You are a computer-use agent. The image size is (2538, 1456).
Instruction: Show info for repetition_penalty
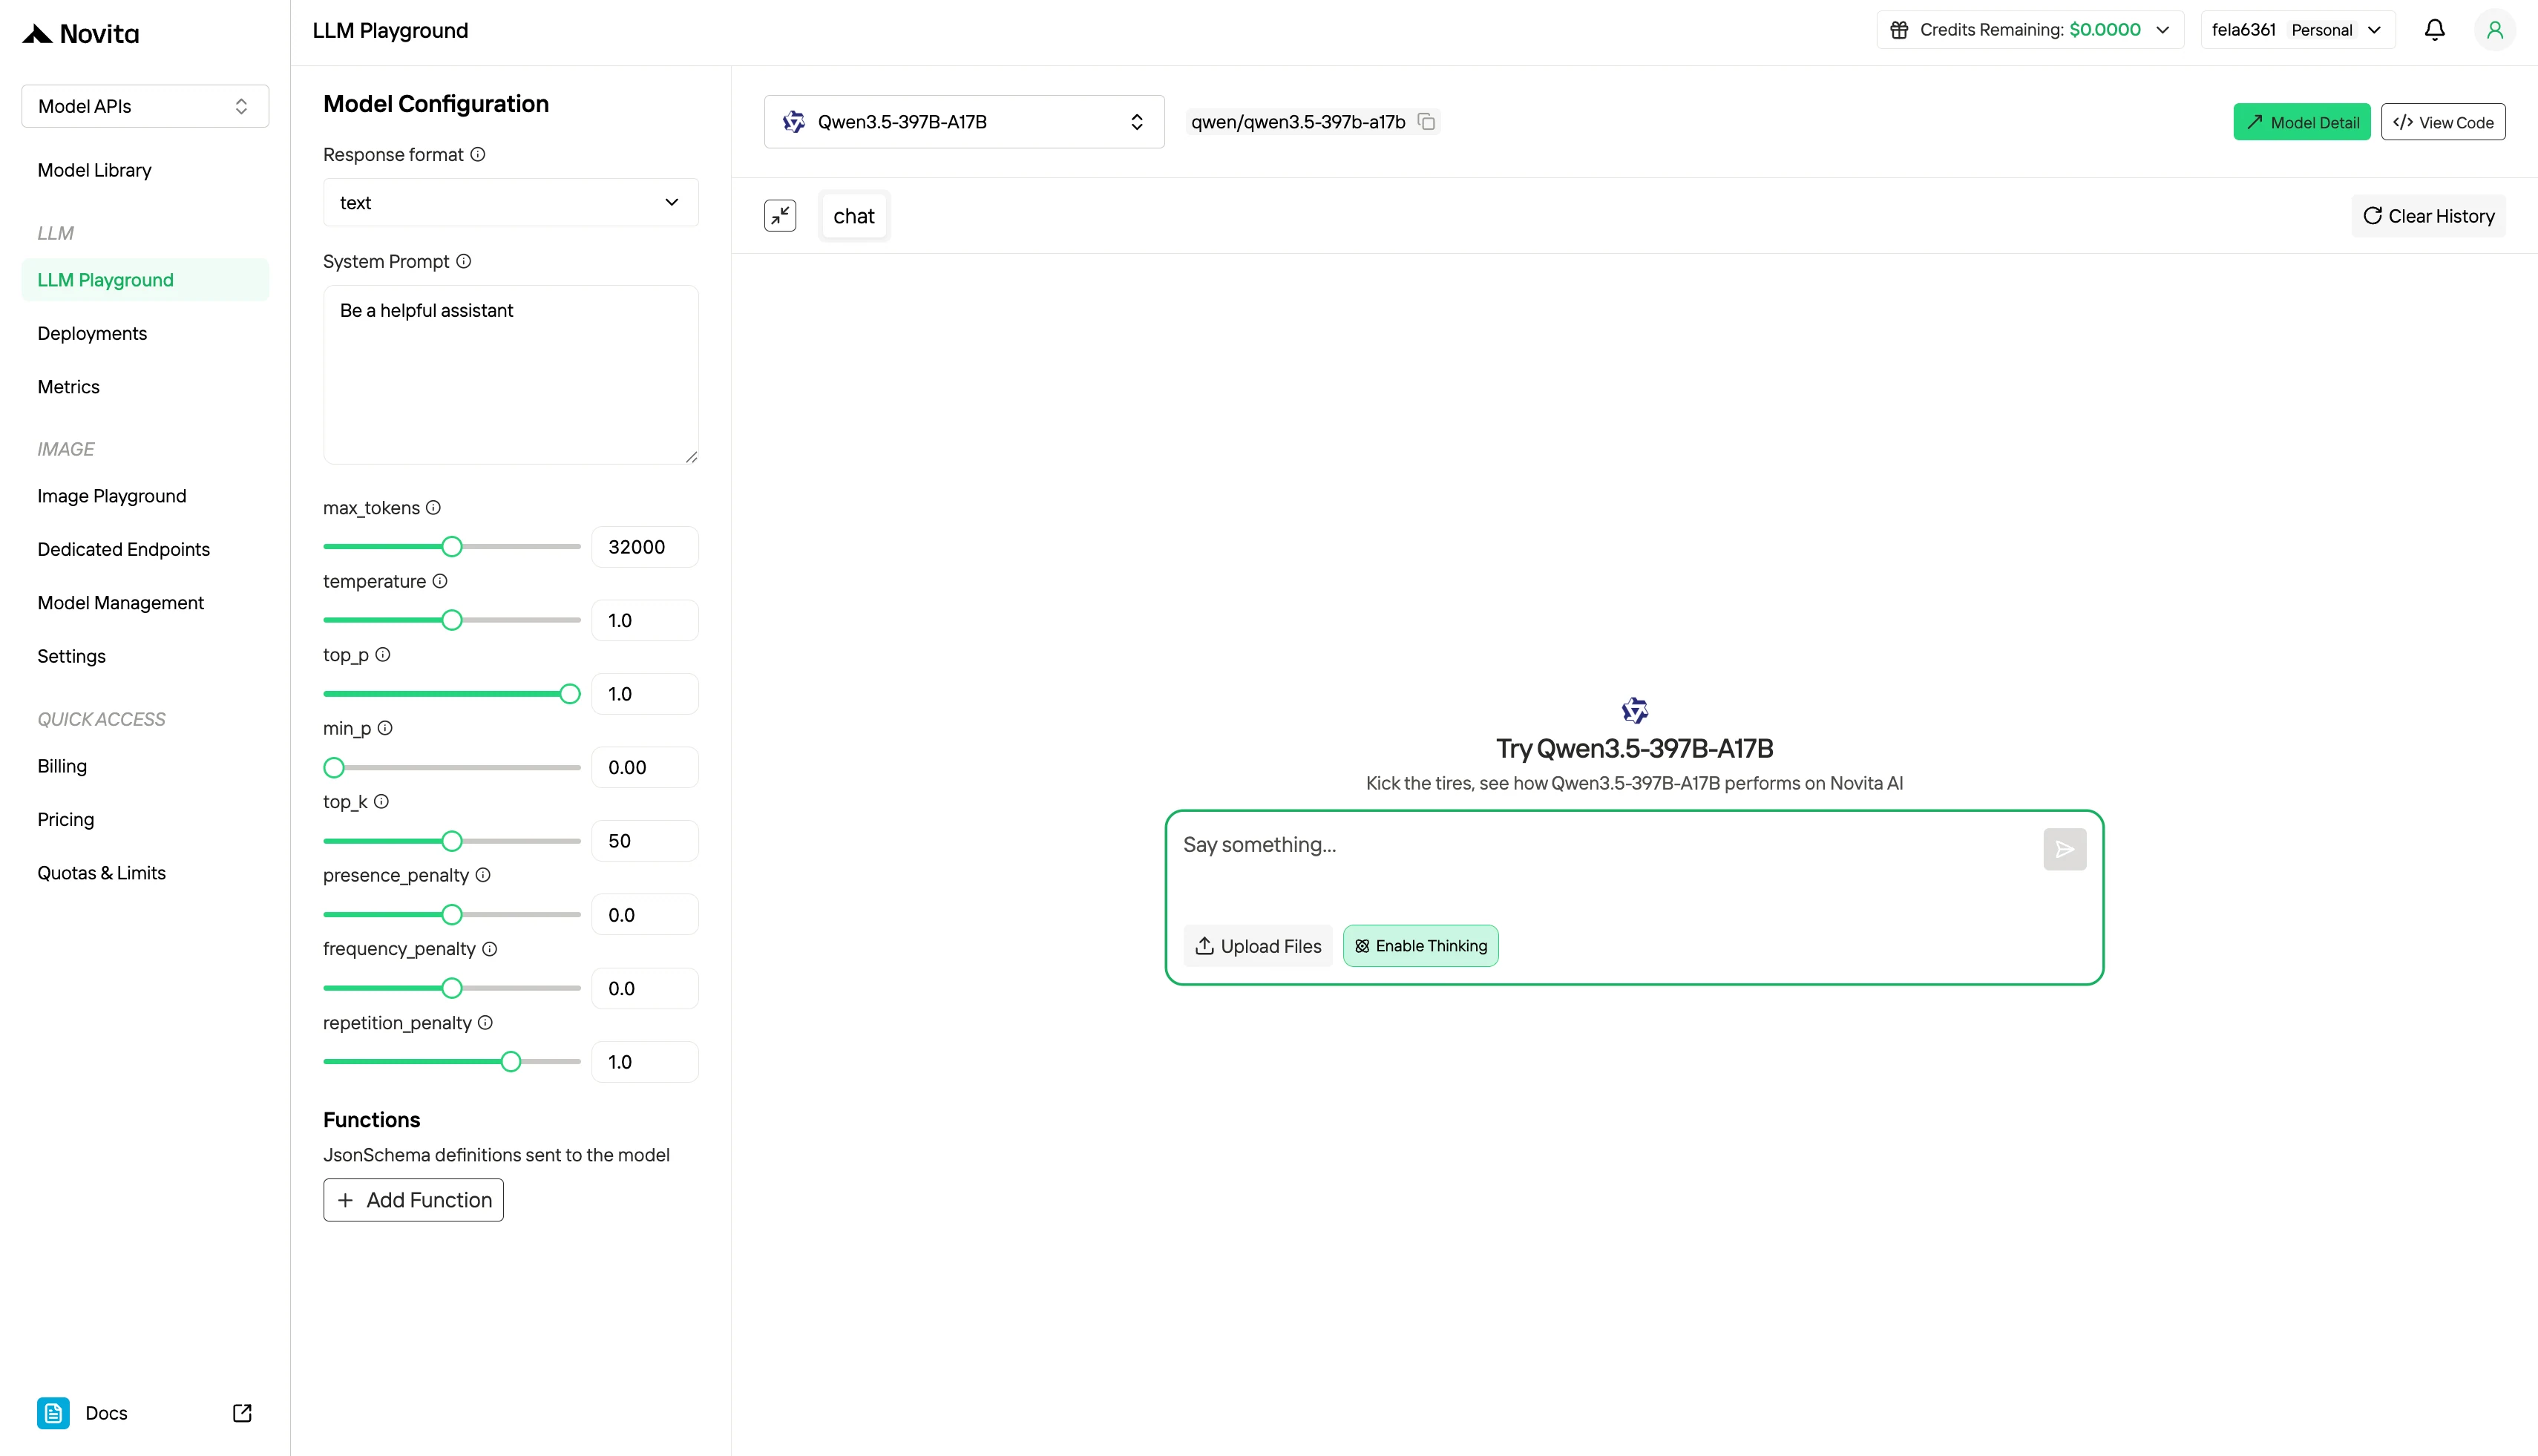pyautogui.click(x=485, y=1022)
